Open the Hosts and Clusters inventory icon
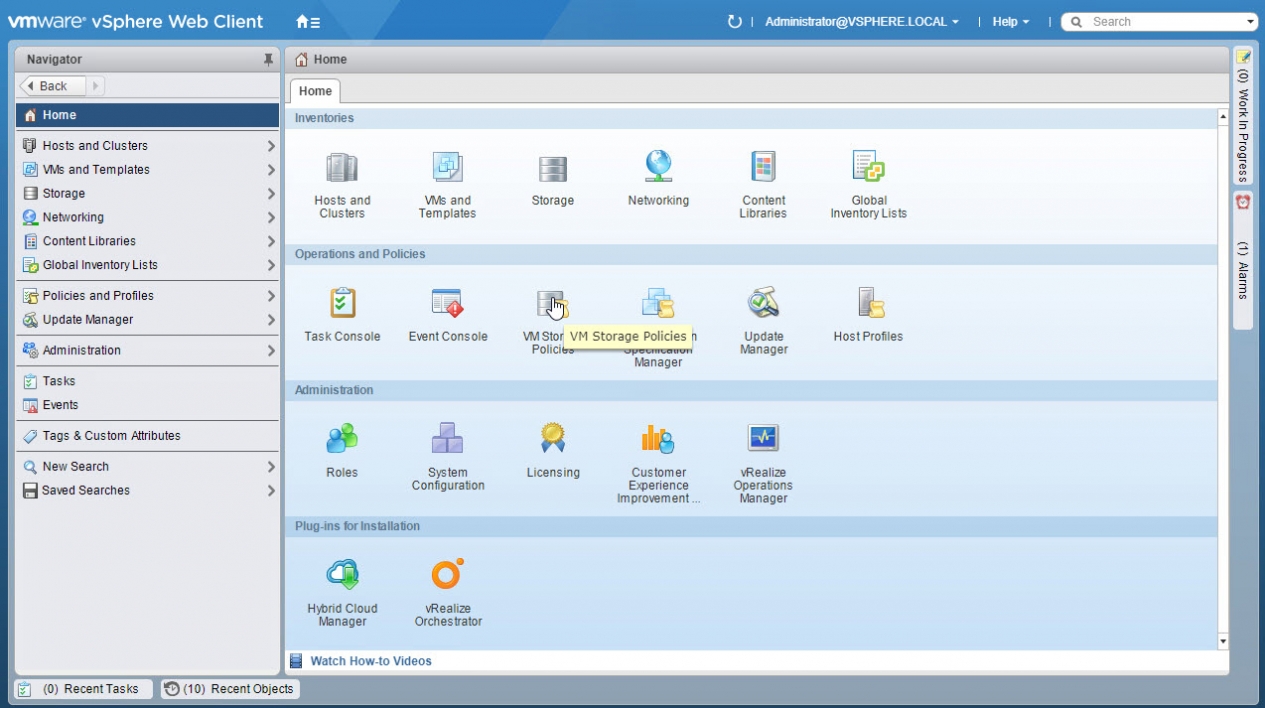Image resolution: width=1265 pixels, height=708 pixels. coord(342,168)
